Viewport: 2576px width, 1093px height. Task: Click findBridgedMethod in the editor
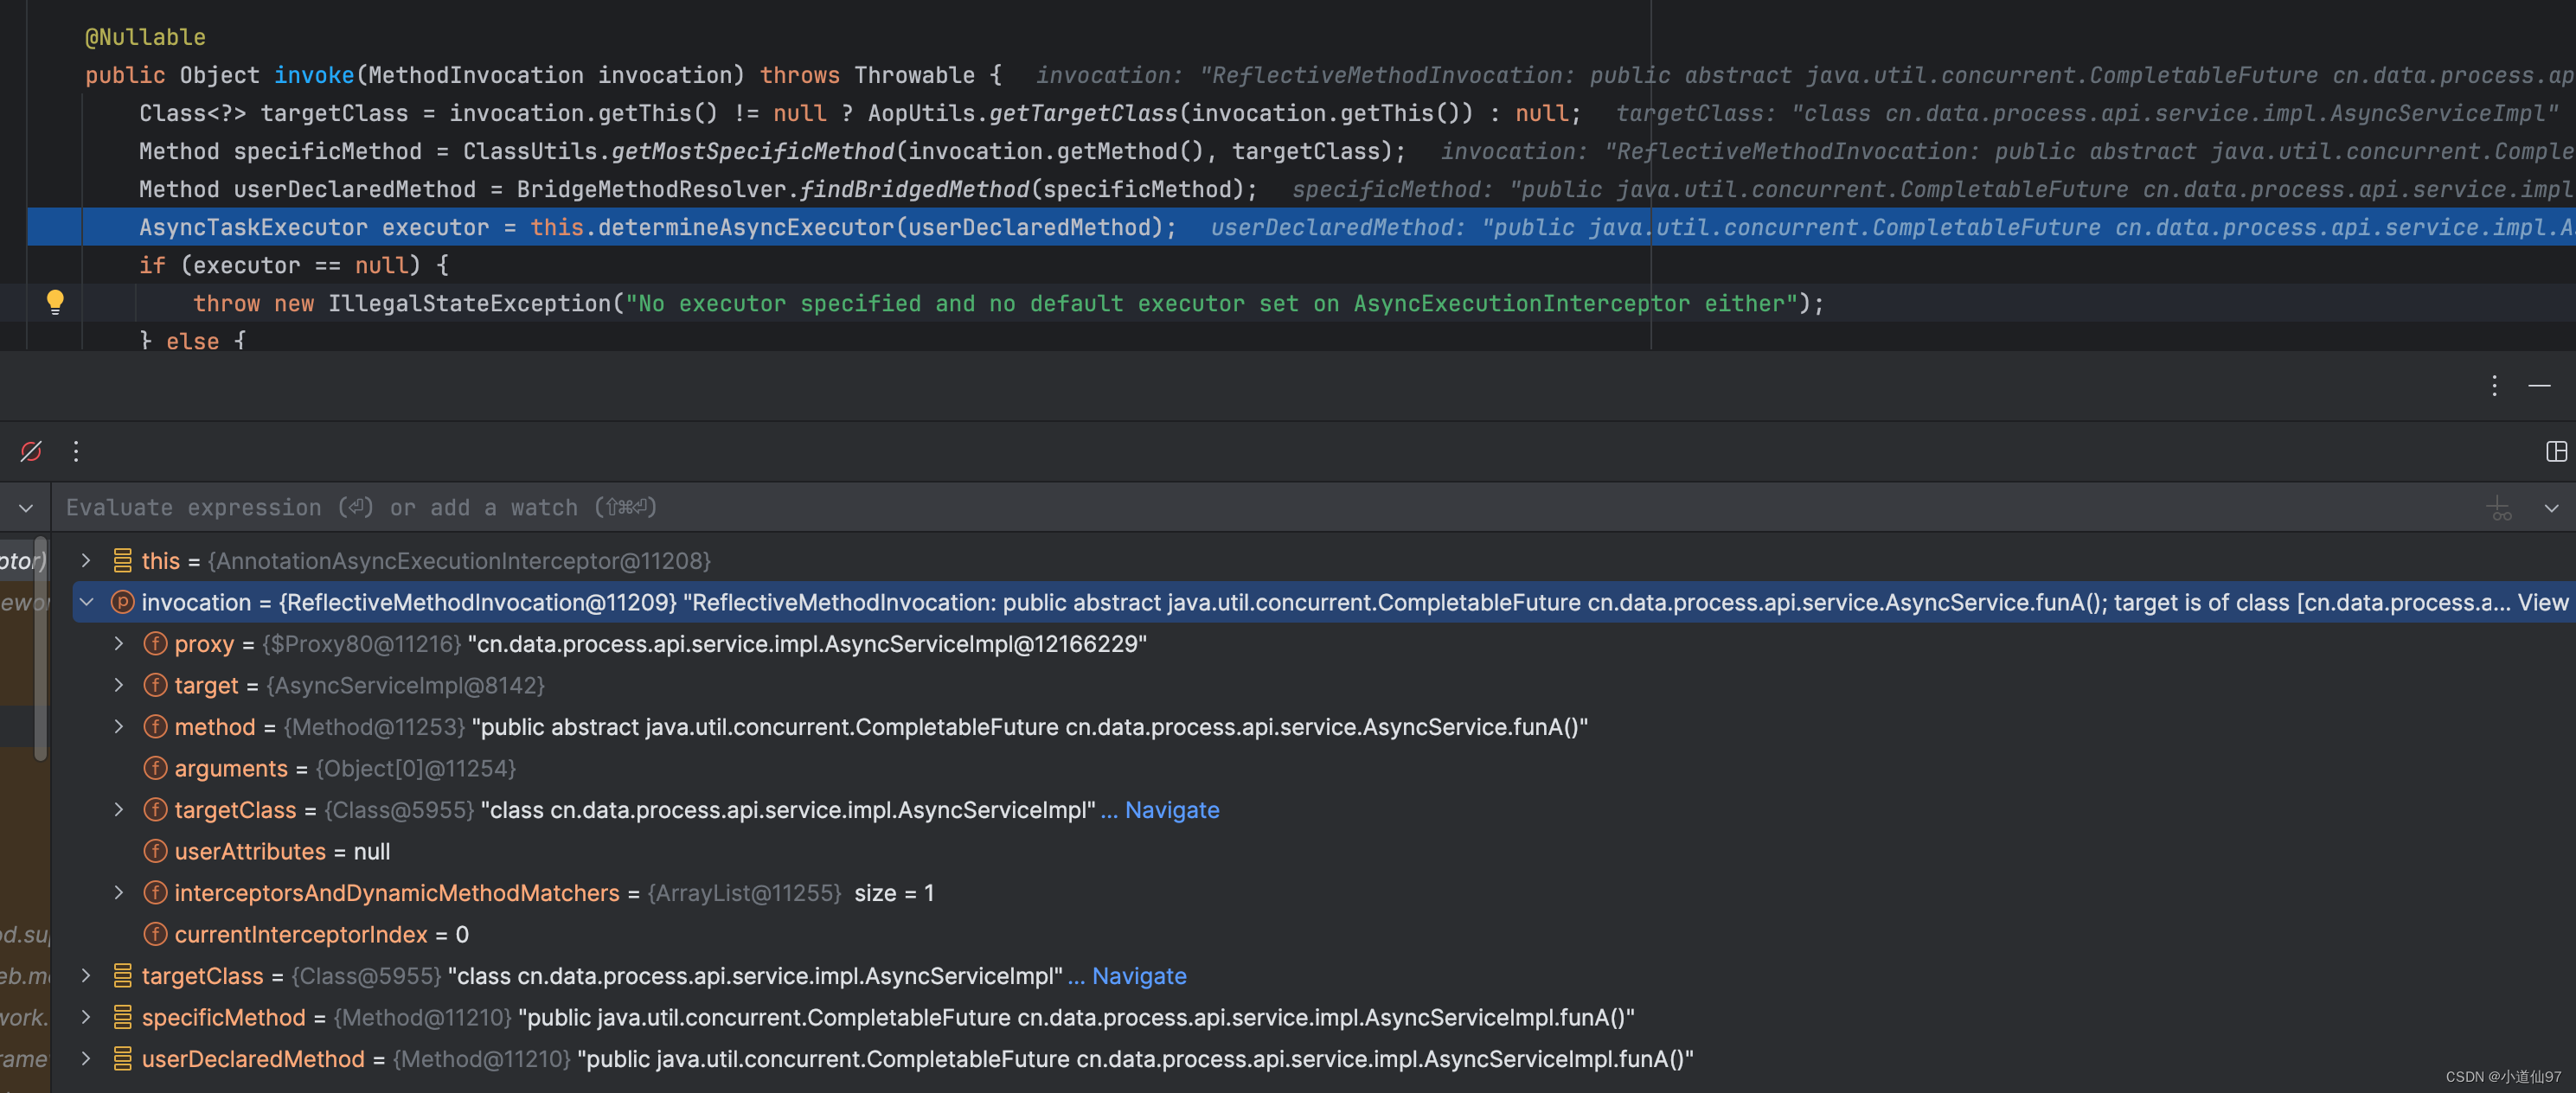tap(914, 189)
